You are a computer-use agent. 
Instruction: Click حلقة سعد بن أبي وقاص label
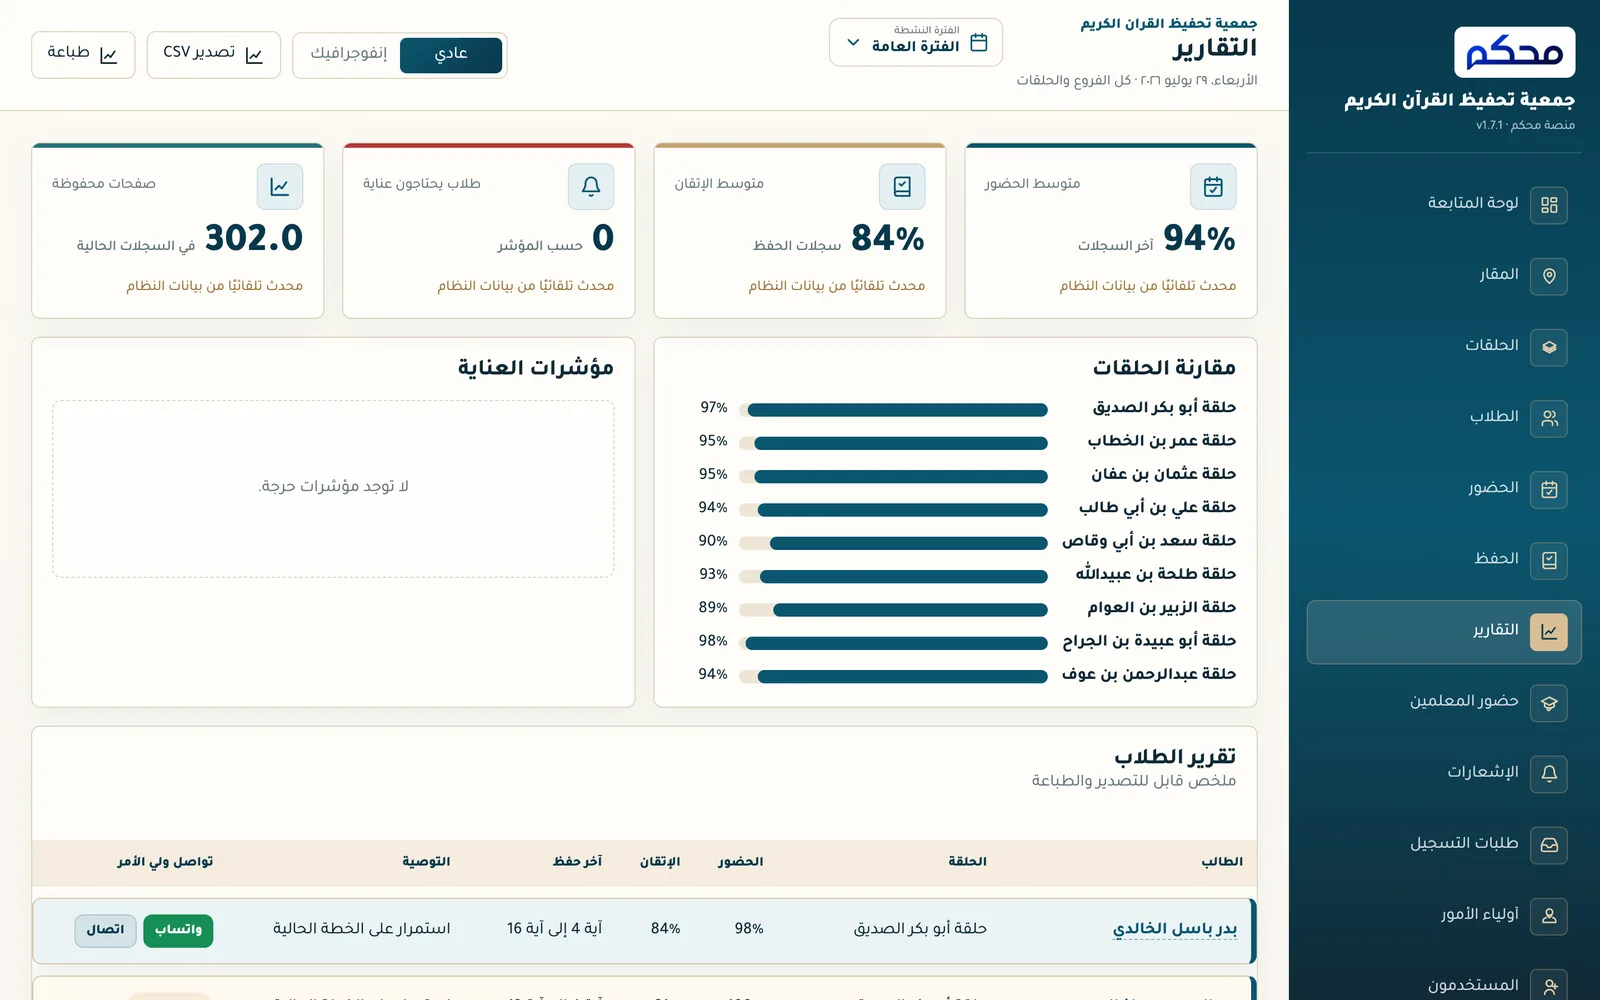click(x=1149, y=541)
